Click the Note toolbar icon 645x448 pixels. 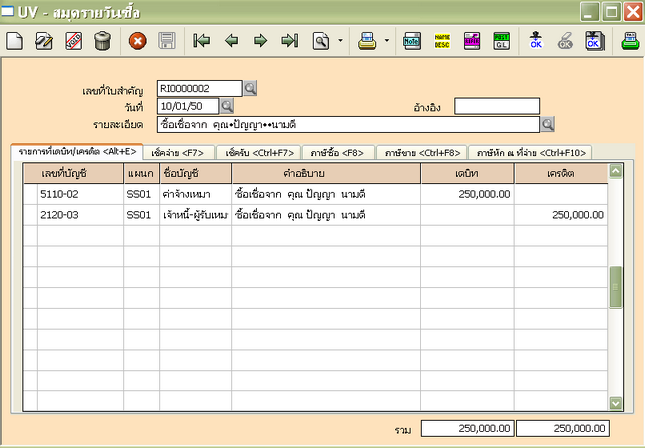tap(411, 41)
